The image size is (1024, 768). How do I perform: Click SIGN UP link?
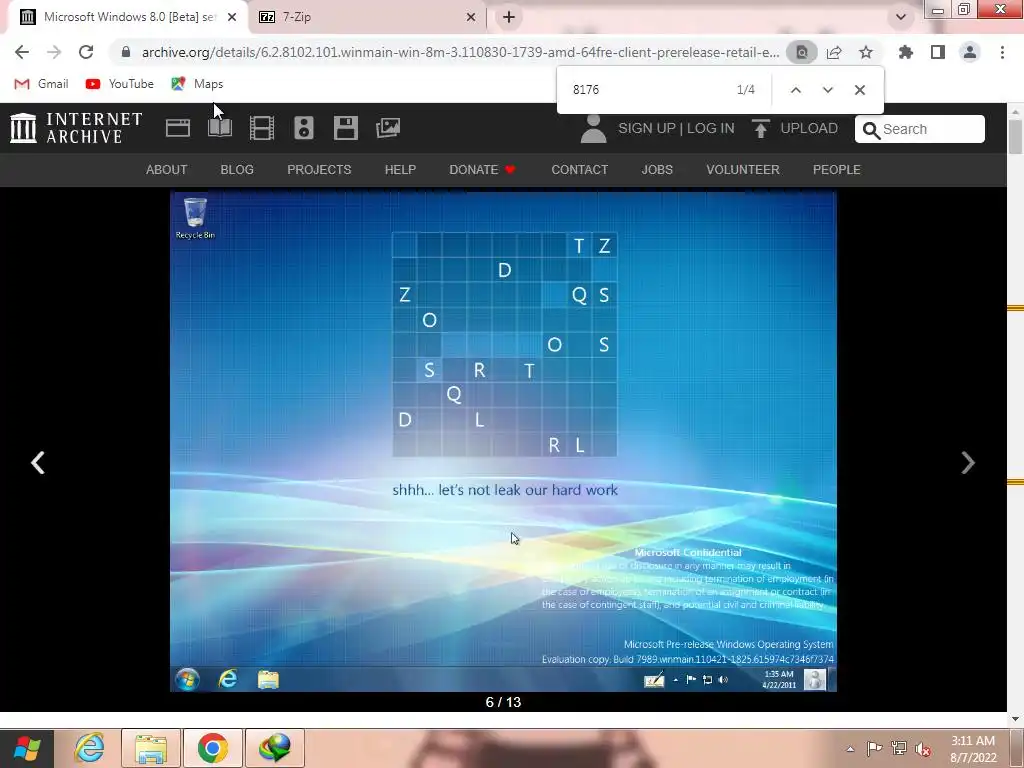[647, 128]
